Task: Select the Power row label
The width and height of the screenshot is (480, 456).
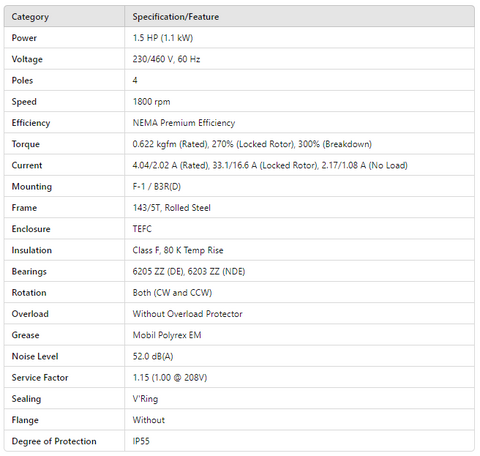Action: click(x=24, y=38)
